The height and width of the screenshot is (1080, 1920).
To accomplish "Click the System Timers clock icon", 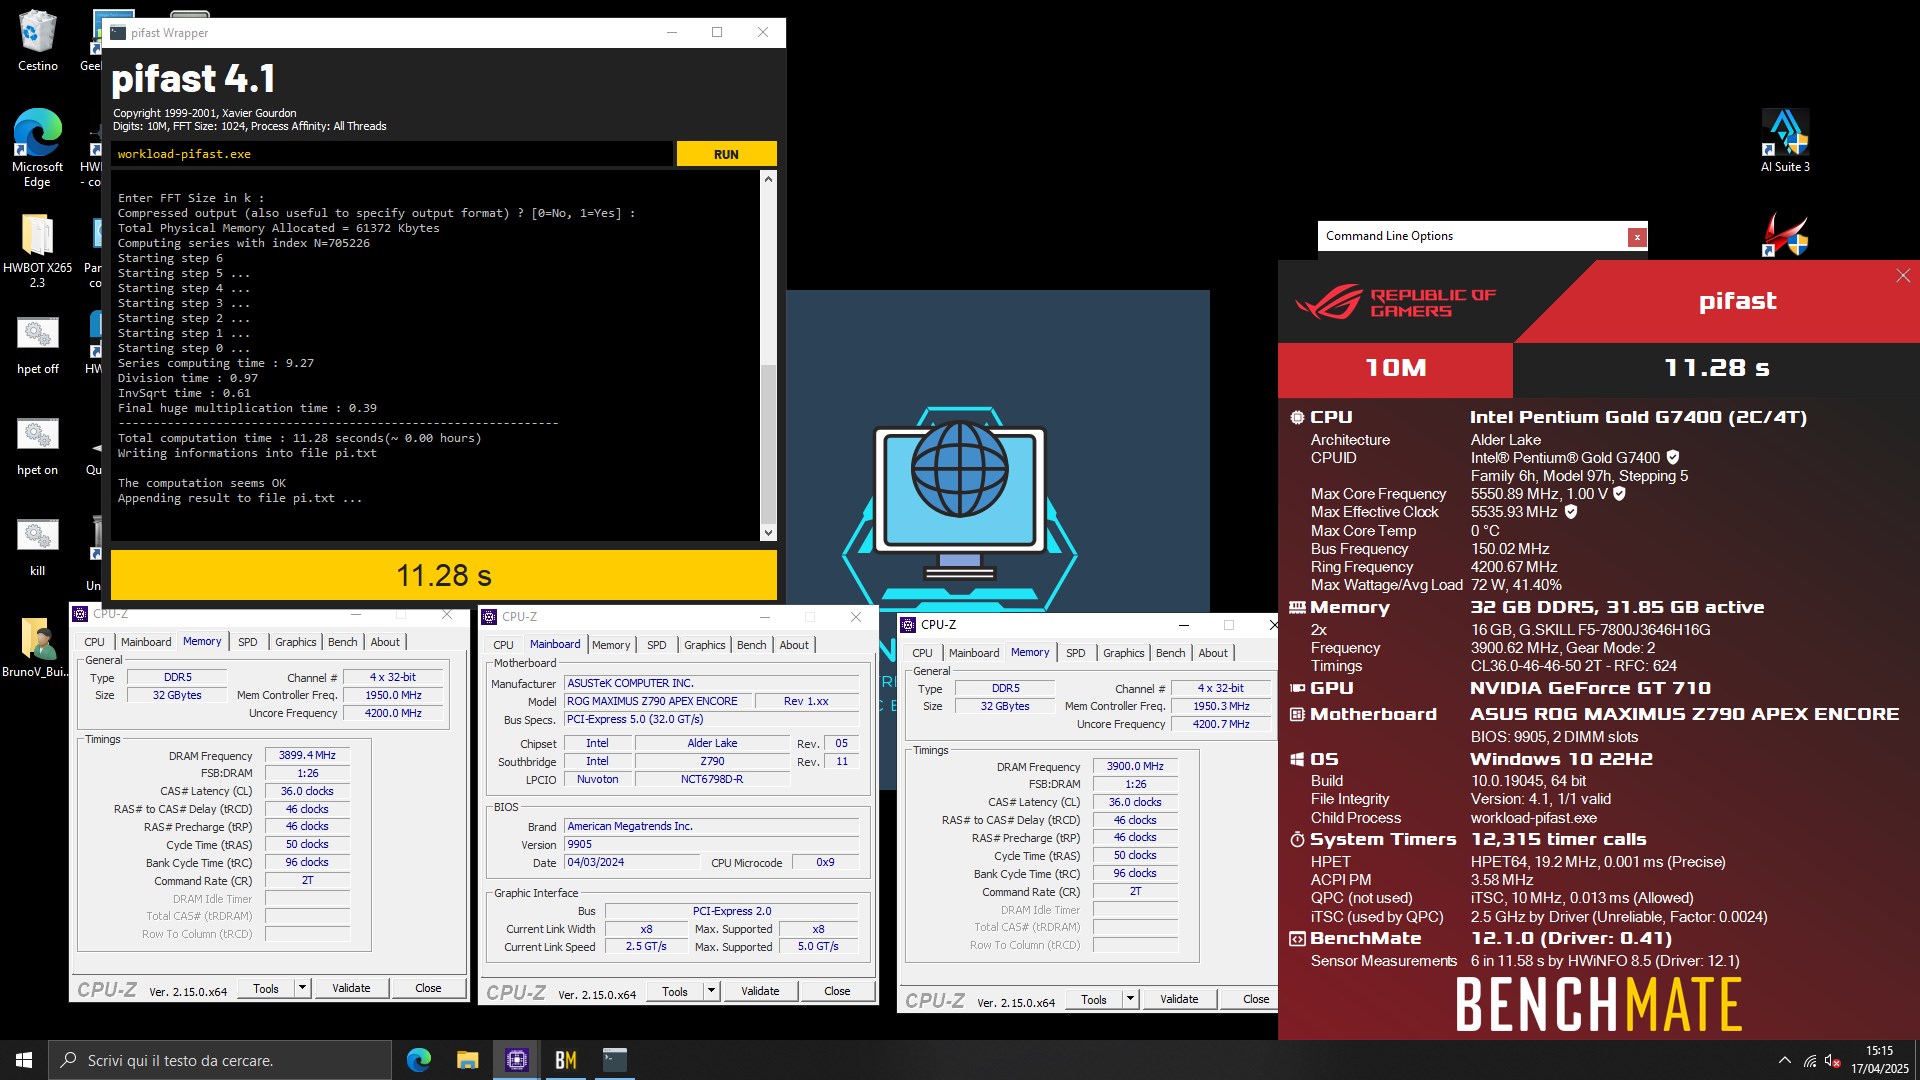I will [x=1297, y=840].
